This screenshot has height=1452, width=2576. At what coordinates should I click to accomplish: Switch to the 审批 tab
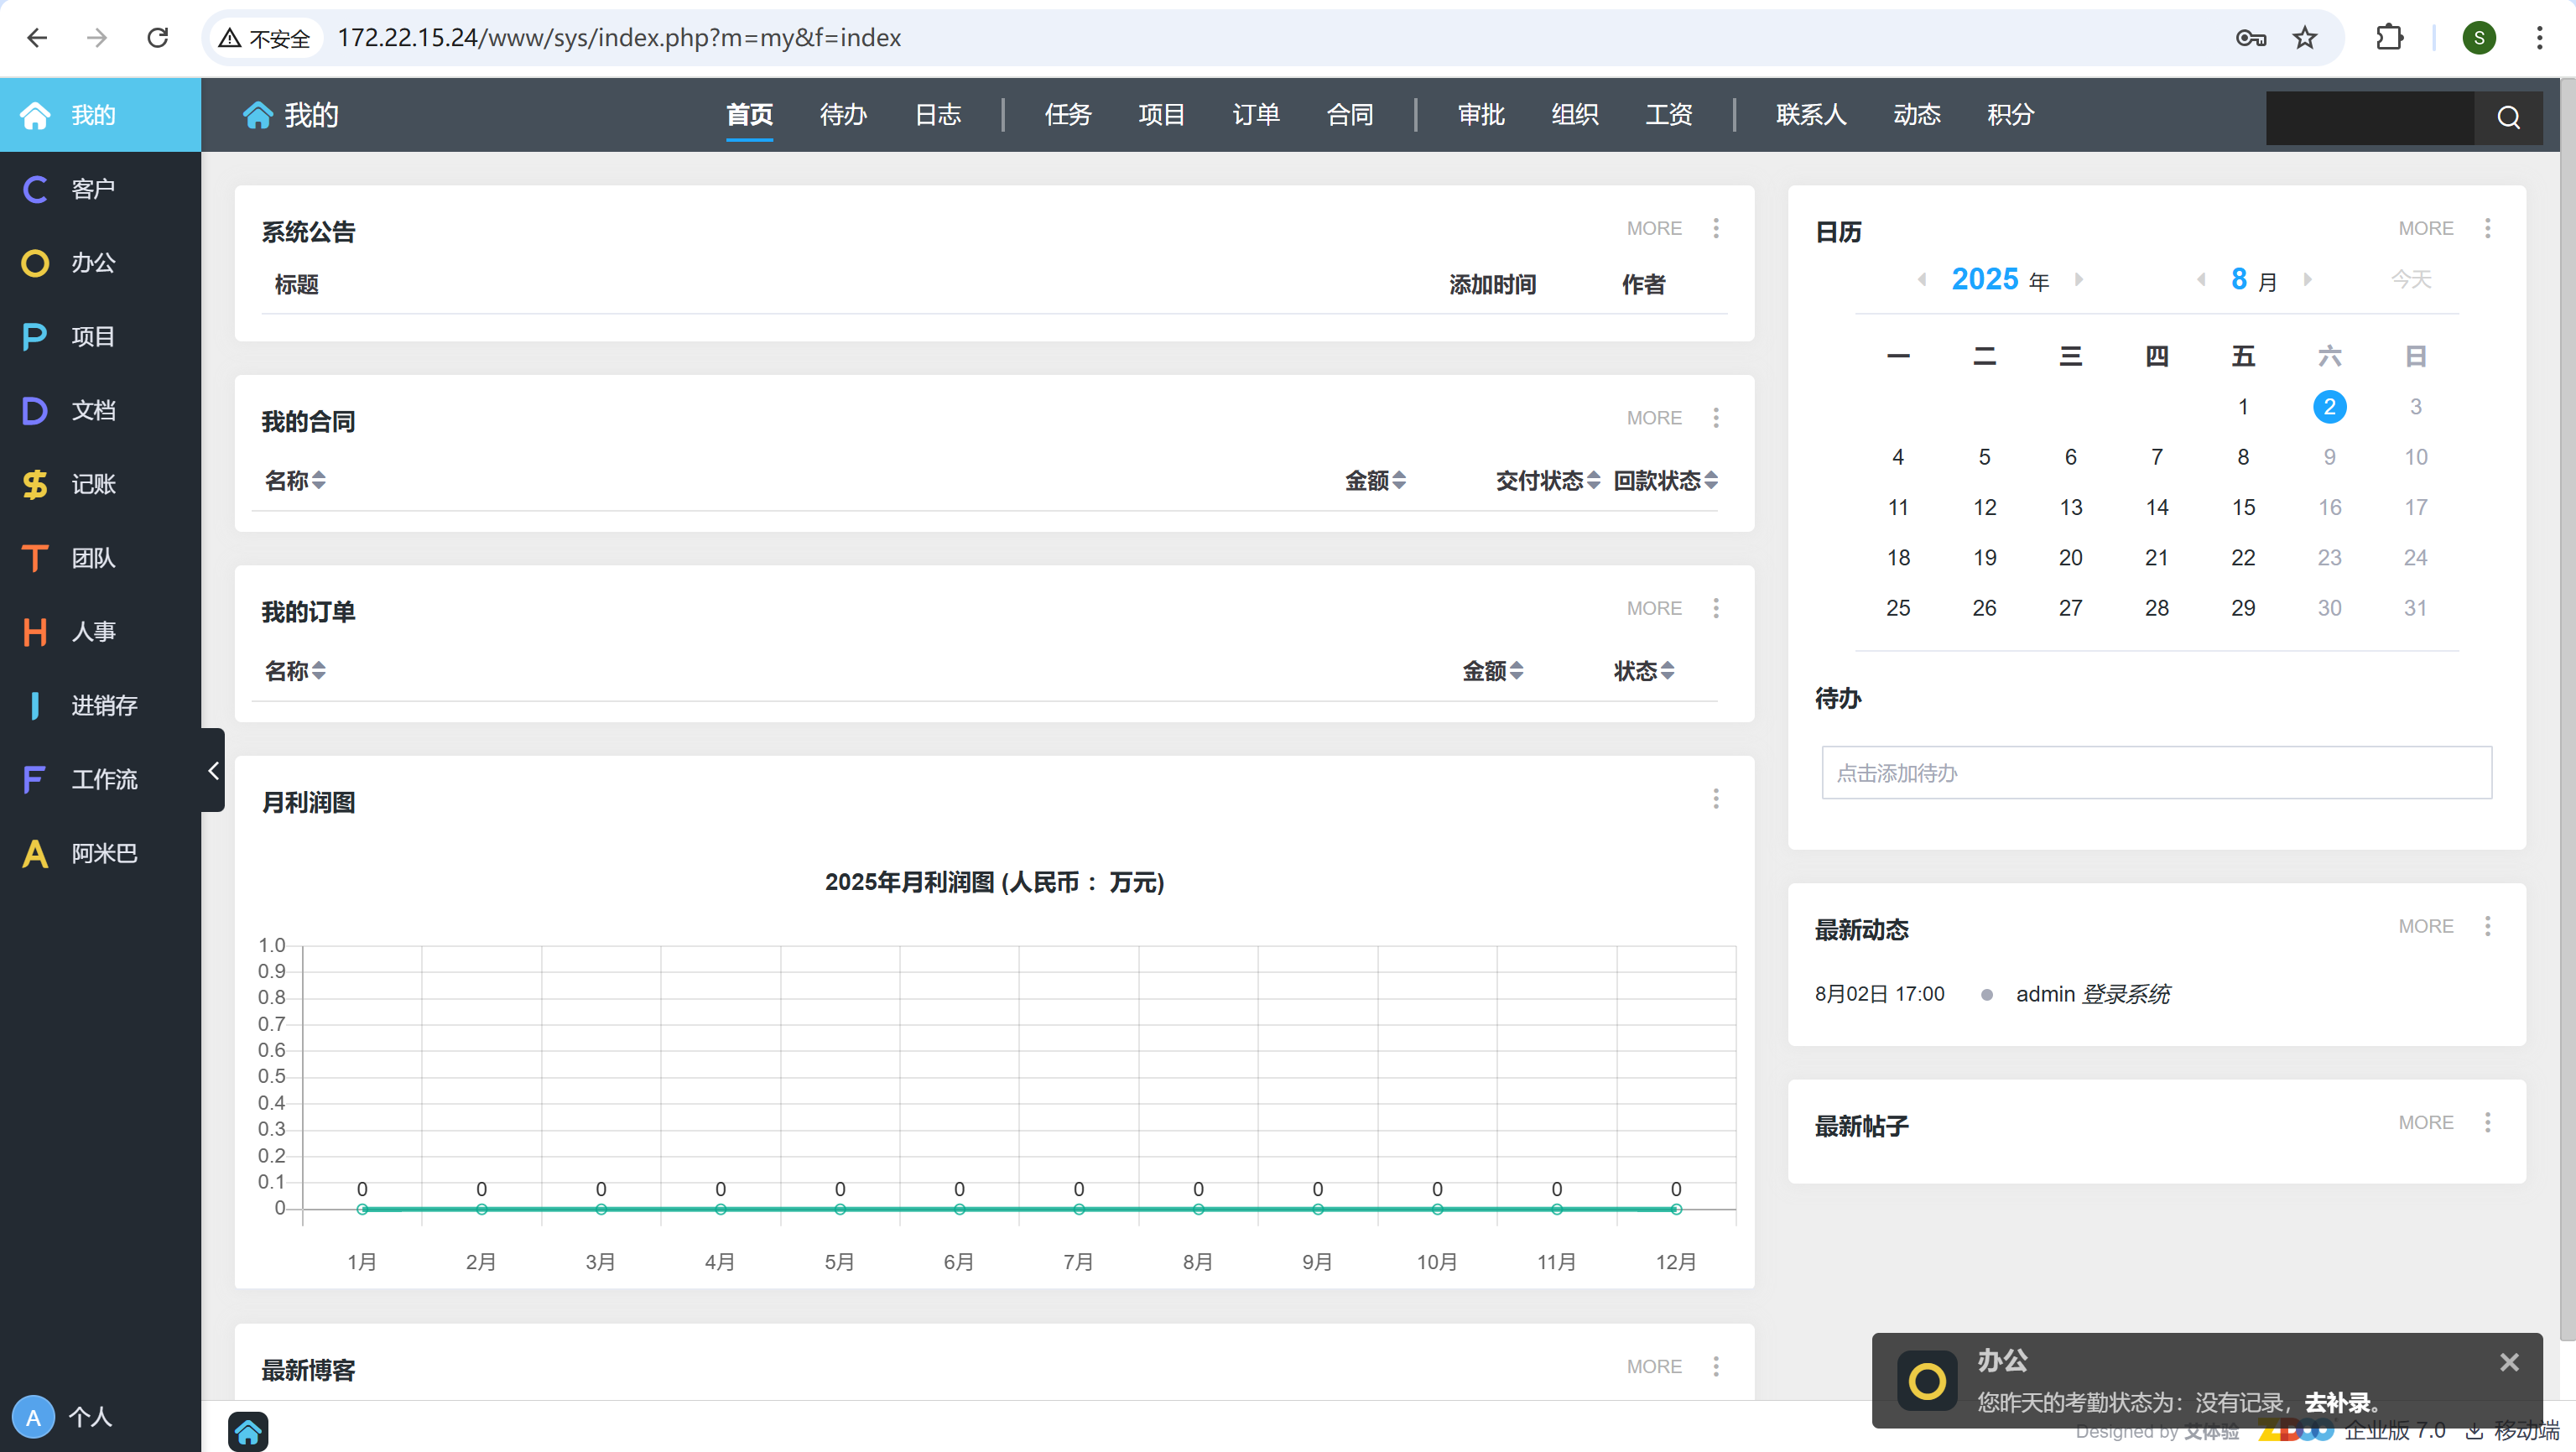pos(1481,115)
